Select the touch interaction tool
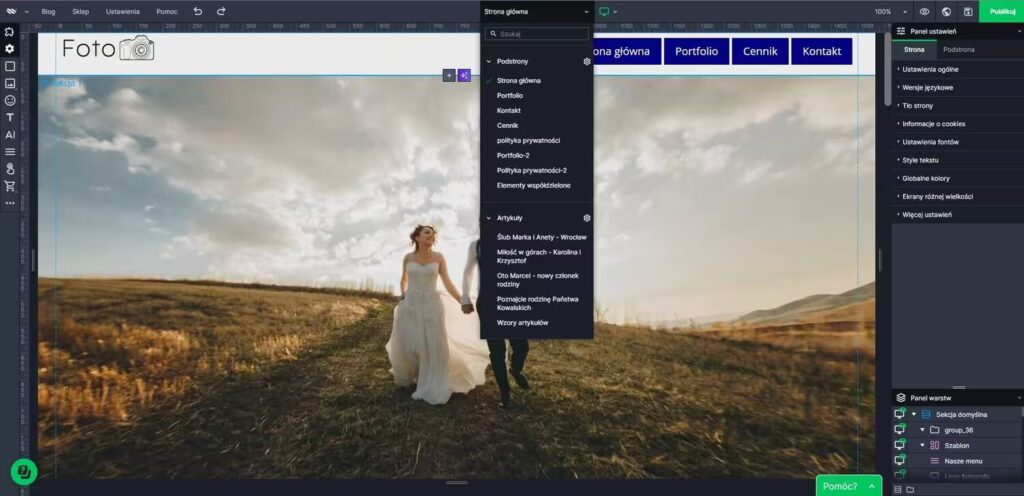This screenshot has width=1024, height=496. tap(10, 169)
